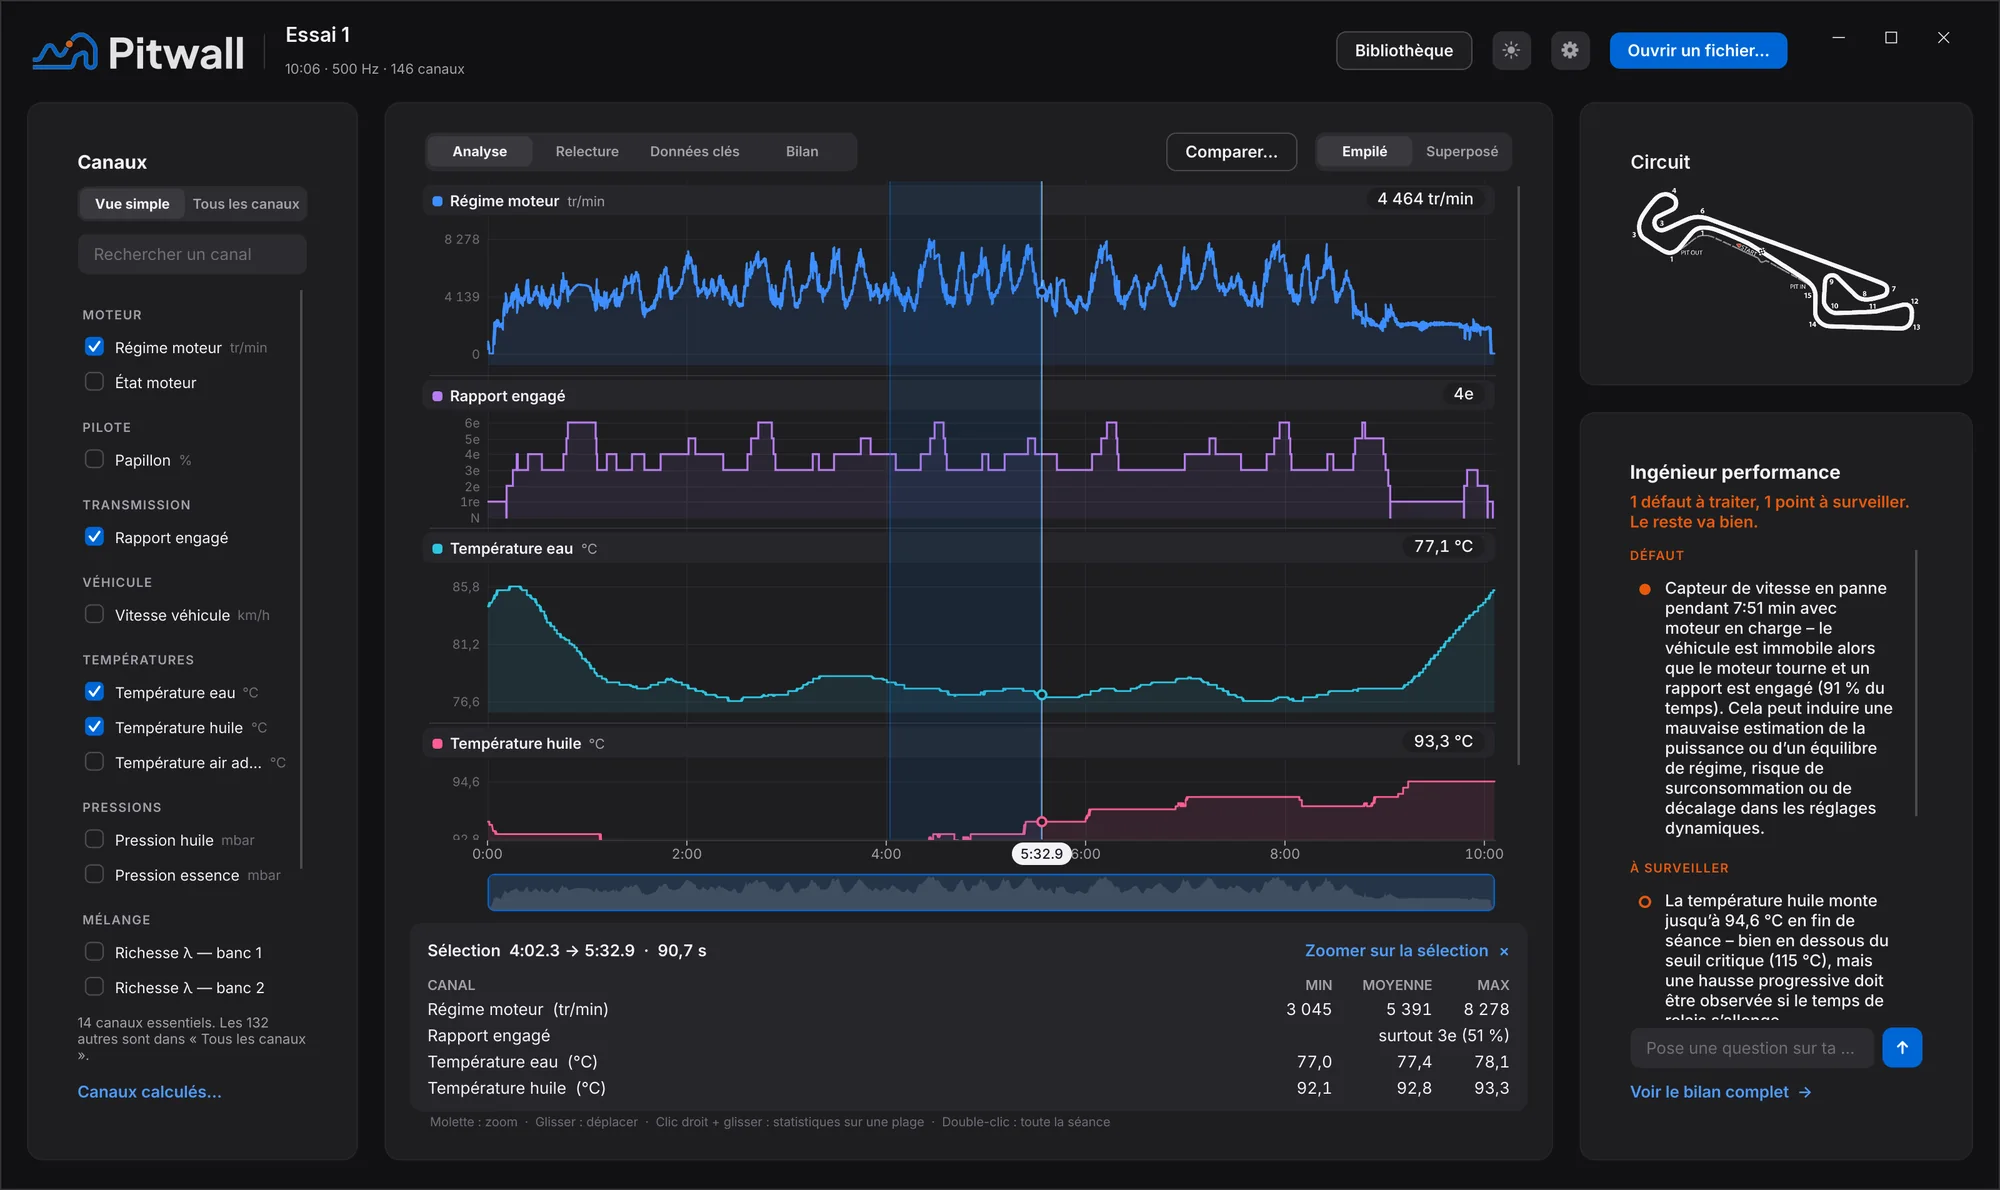Click the 5:32.9 cursor time marker
Viewport: 2000px width, 1190px height.
click(x=1041, y=854)
